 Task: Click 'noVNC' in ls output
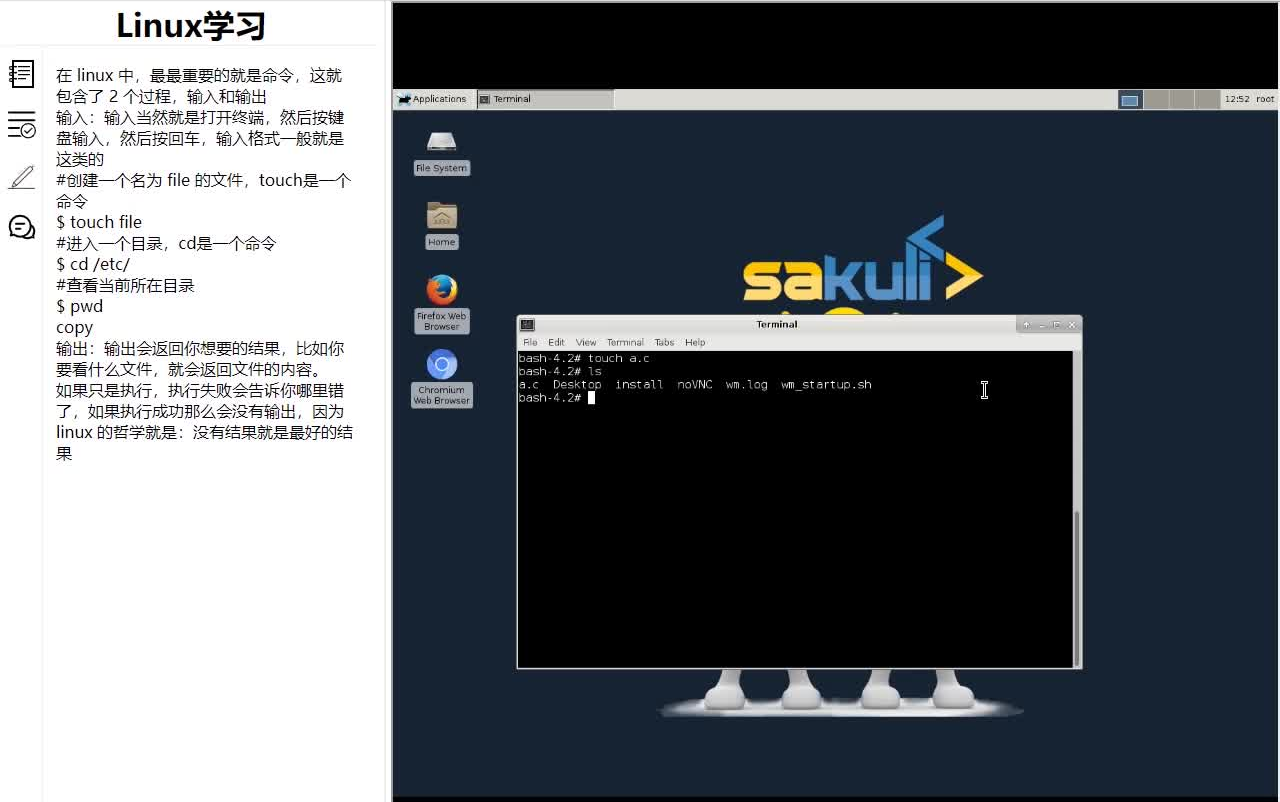coord(695,384)
